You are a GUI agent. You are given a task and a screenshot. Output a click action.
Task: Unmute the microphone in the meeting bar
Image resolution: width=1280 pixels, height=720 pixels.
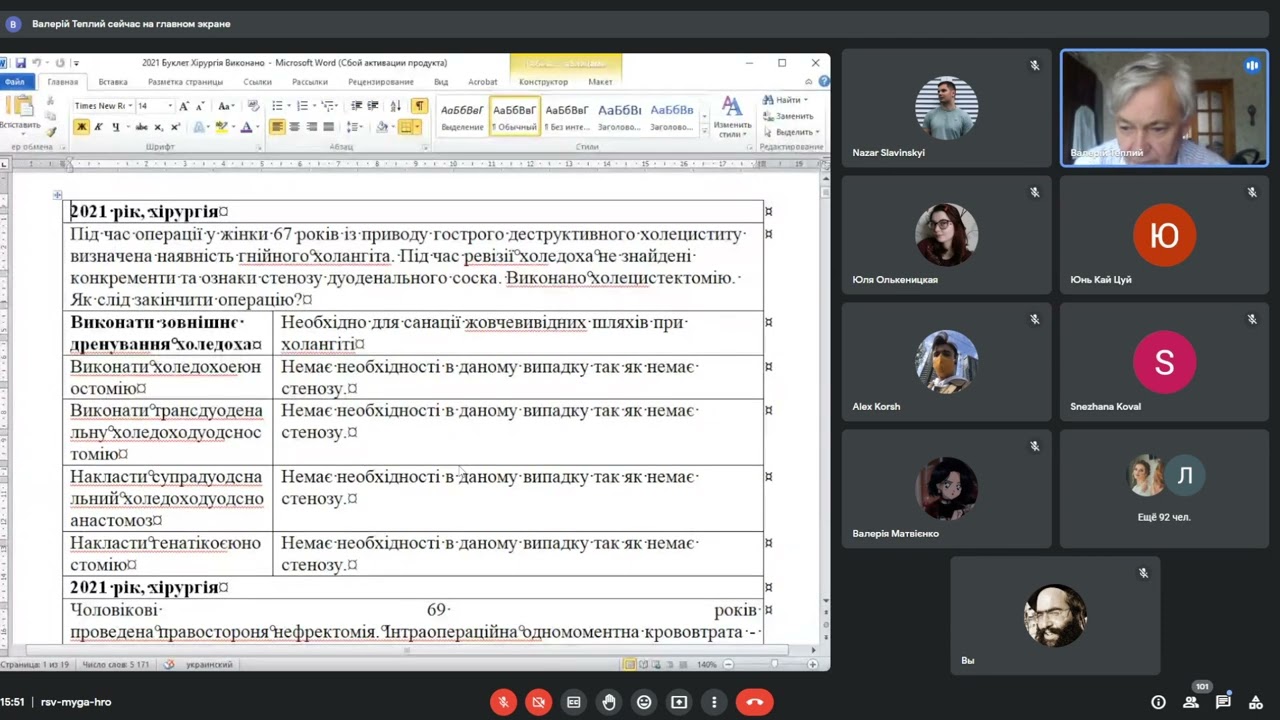pos(504,702)
